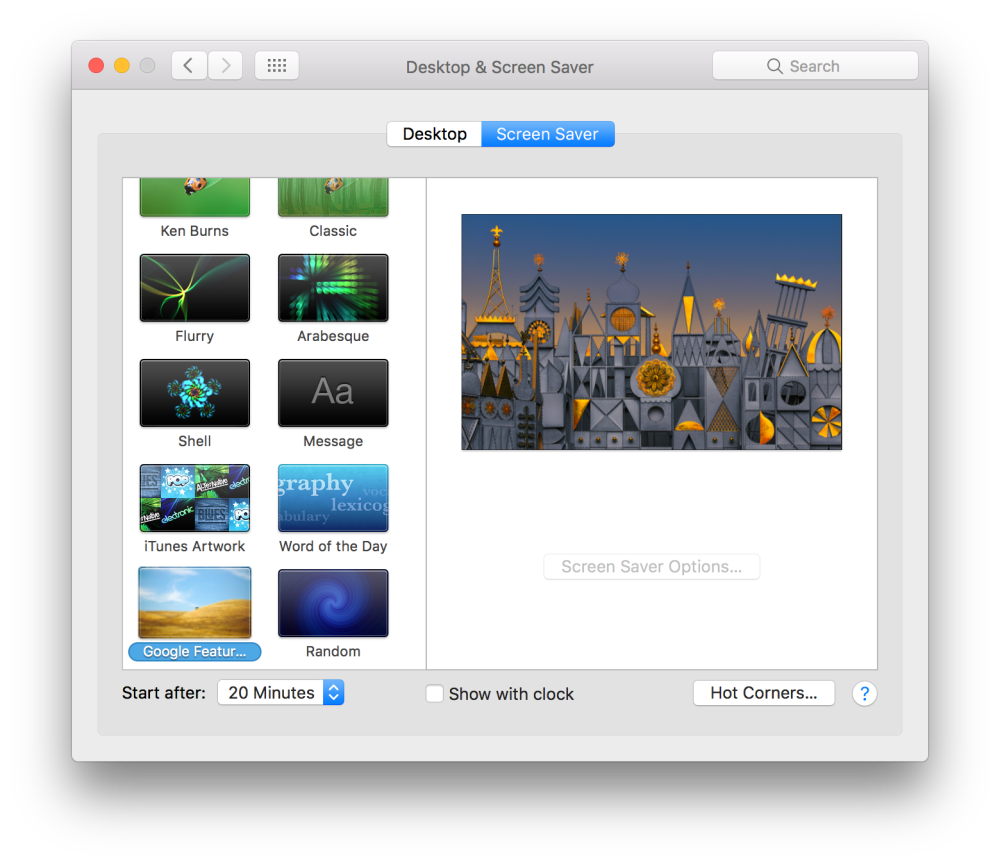Choose the Message screen saver
This screenshot has width=1000, height=864.
click(x=333, y=393)
